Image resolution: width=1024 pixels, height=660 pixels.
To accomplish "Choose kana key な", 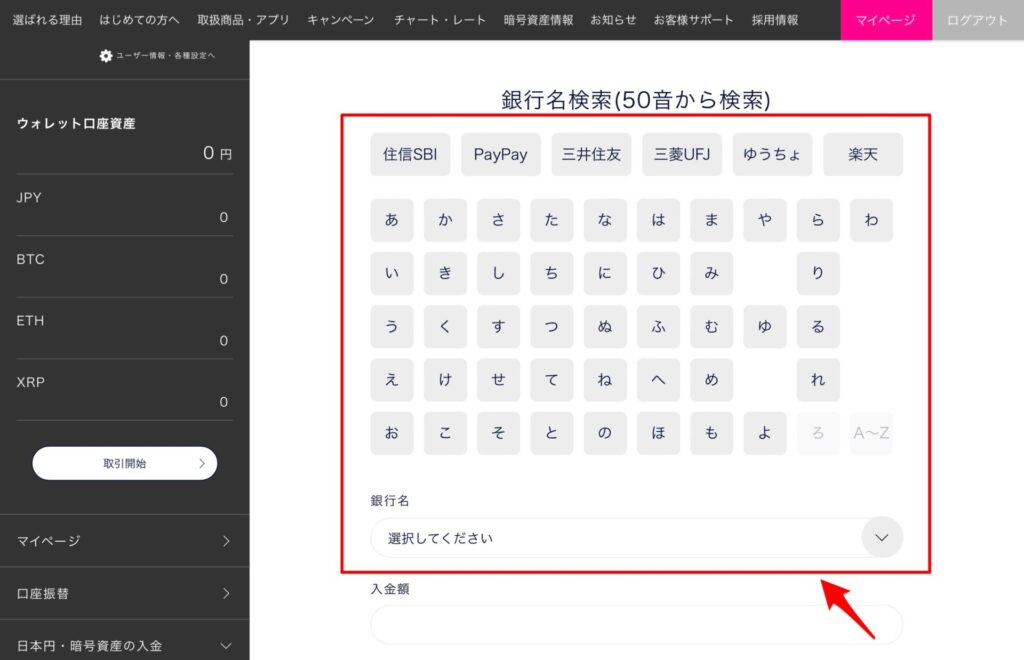I will pos(605,220).
